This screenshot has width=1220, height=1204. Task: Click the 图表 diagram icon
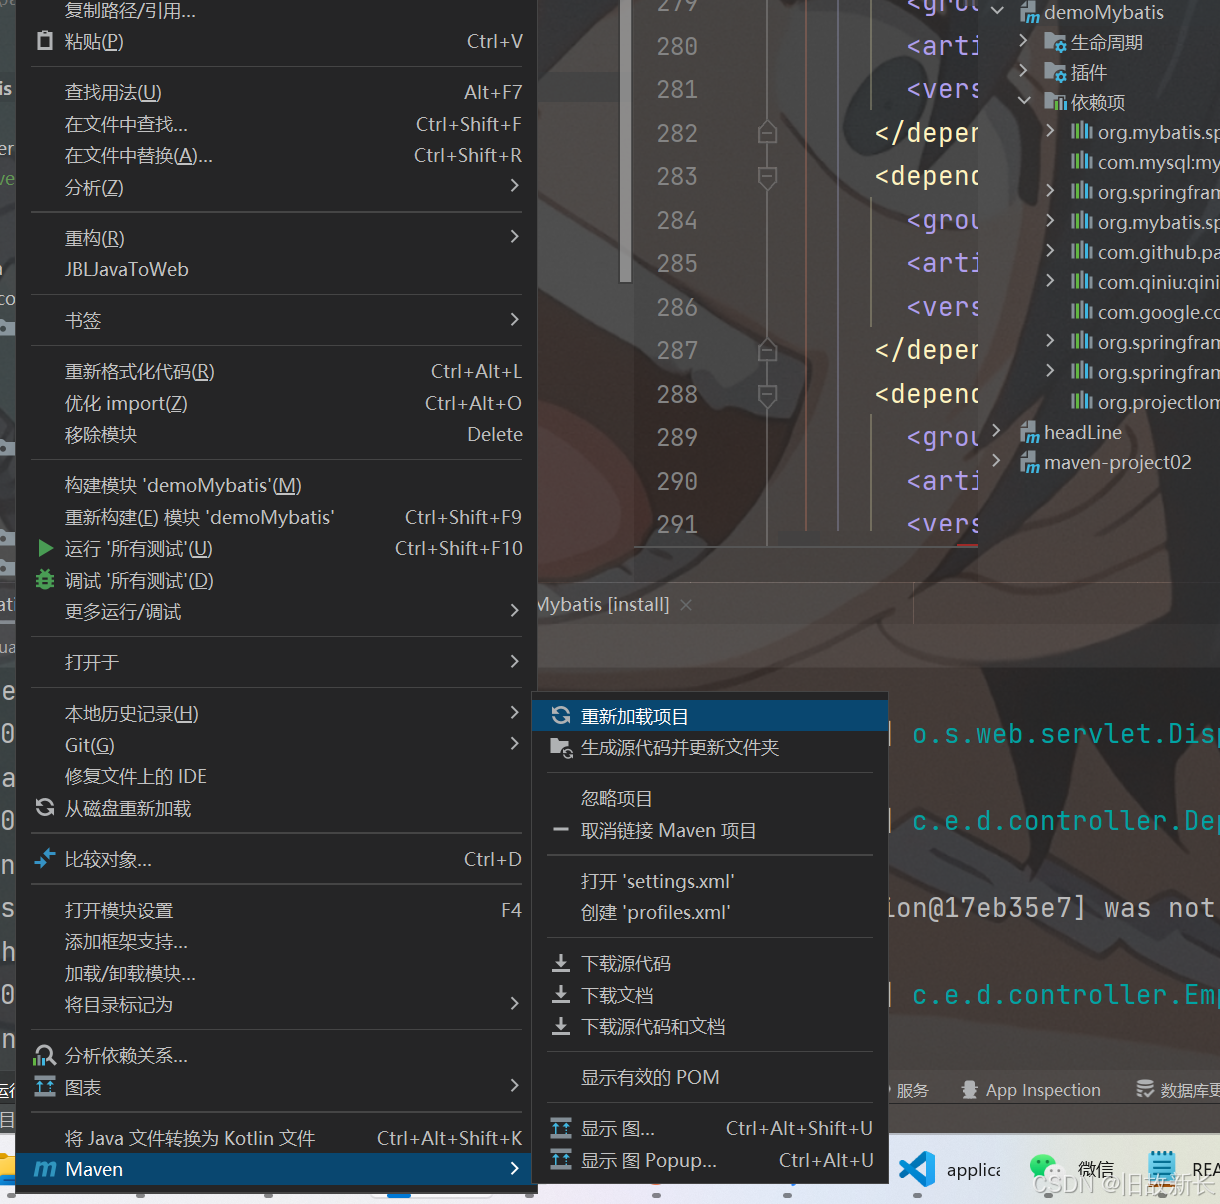(44, 1087)
